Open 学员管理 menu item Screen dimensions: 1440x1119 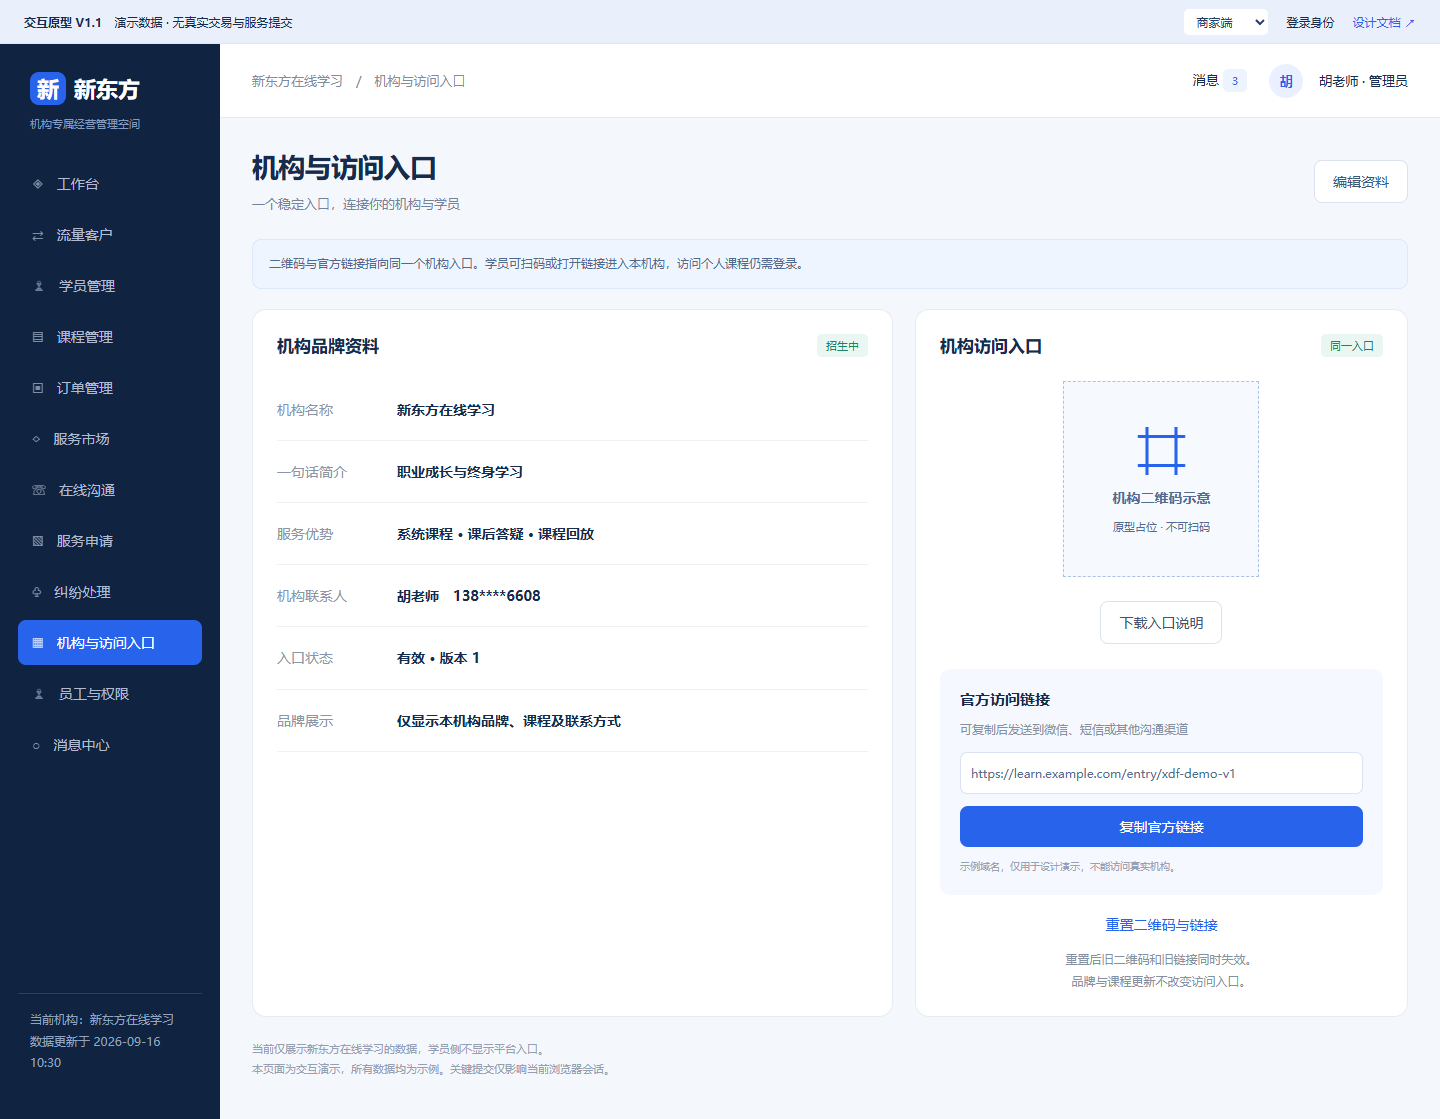click(x=110, y=286)
